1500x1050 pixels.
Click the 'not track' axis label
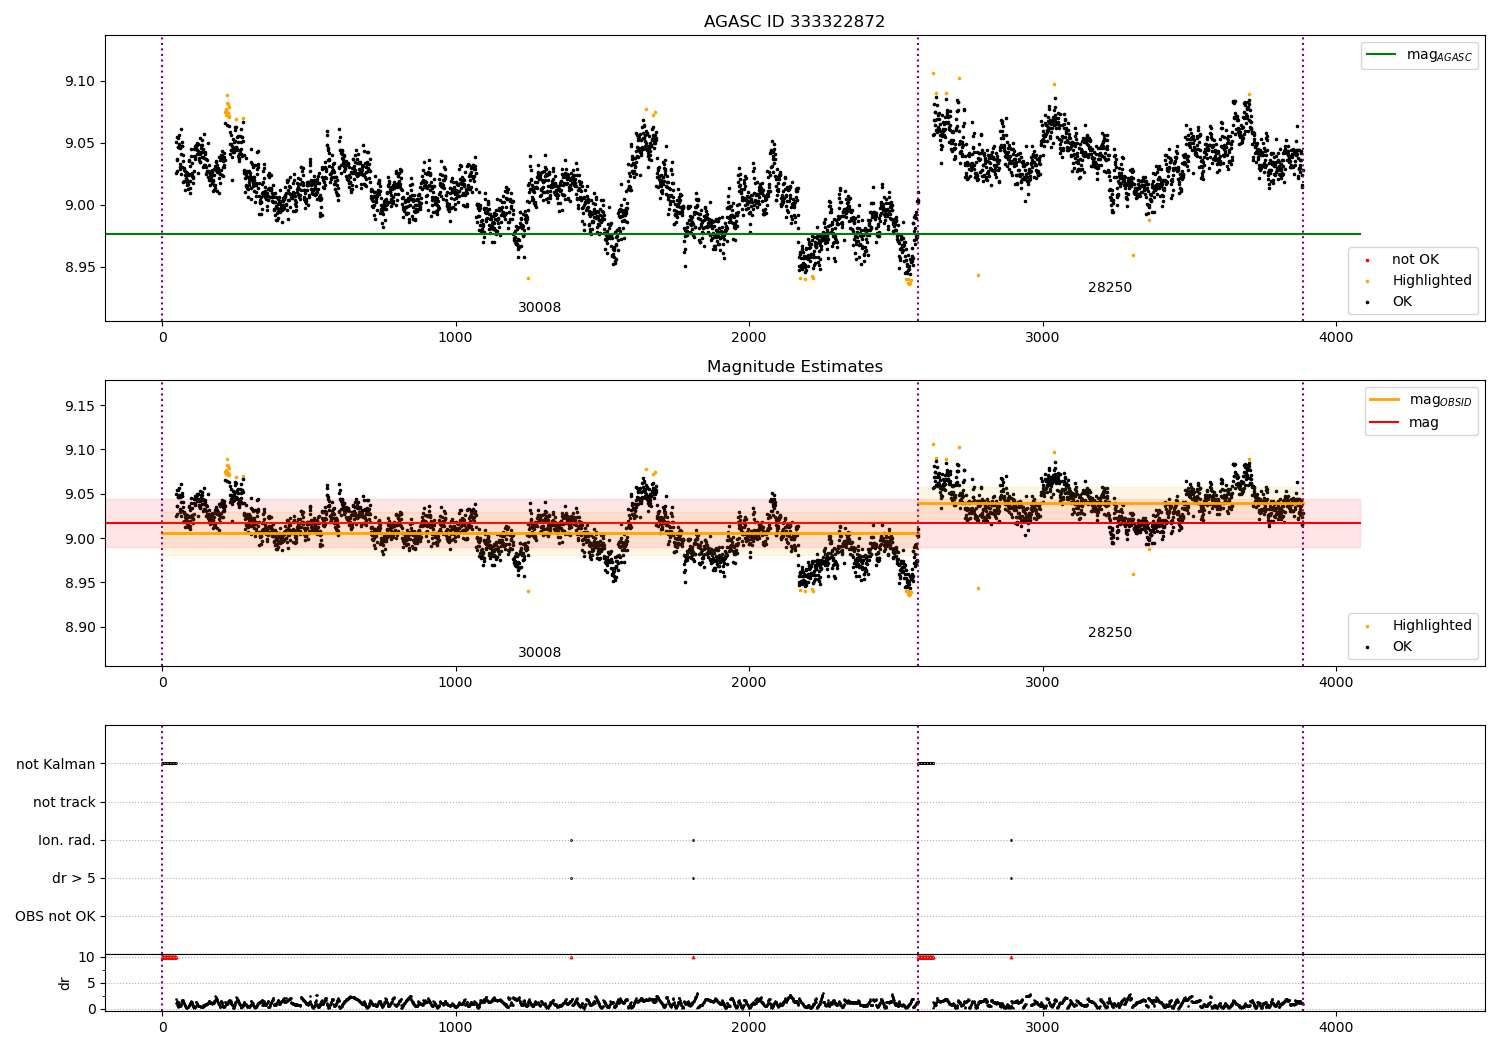64,802
